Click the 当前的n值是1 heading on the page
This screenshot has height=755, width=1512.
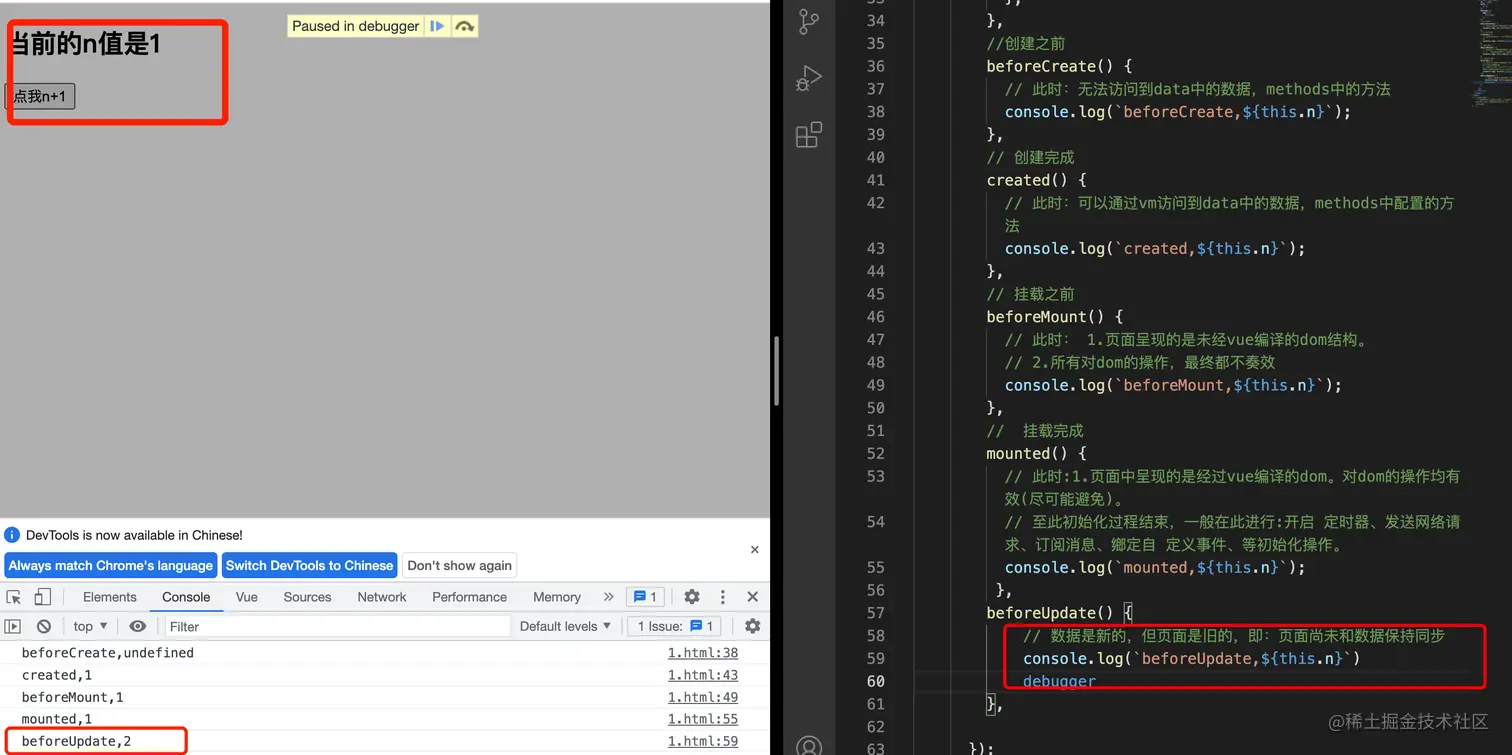(84, 44)
